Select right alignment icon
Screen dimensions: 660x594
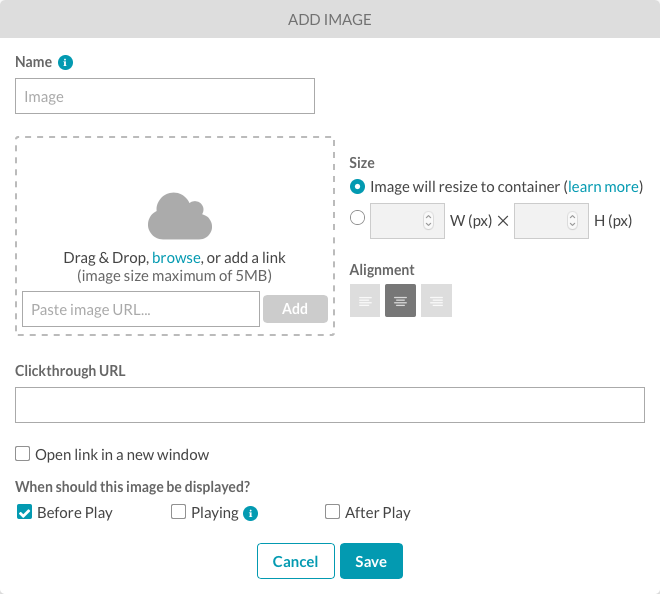tap(436, 301)
